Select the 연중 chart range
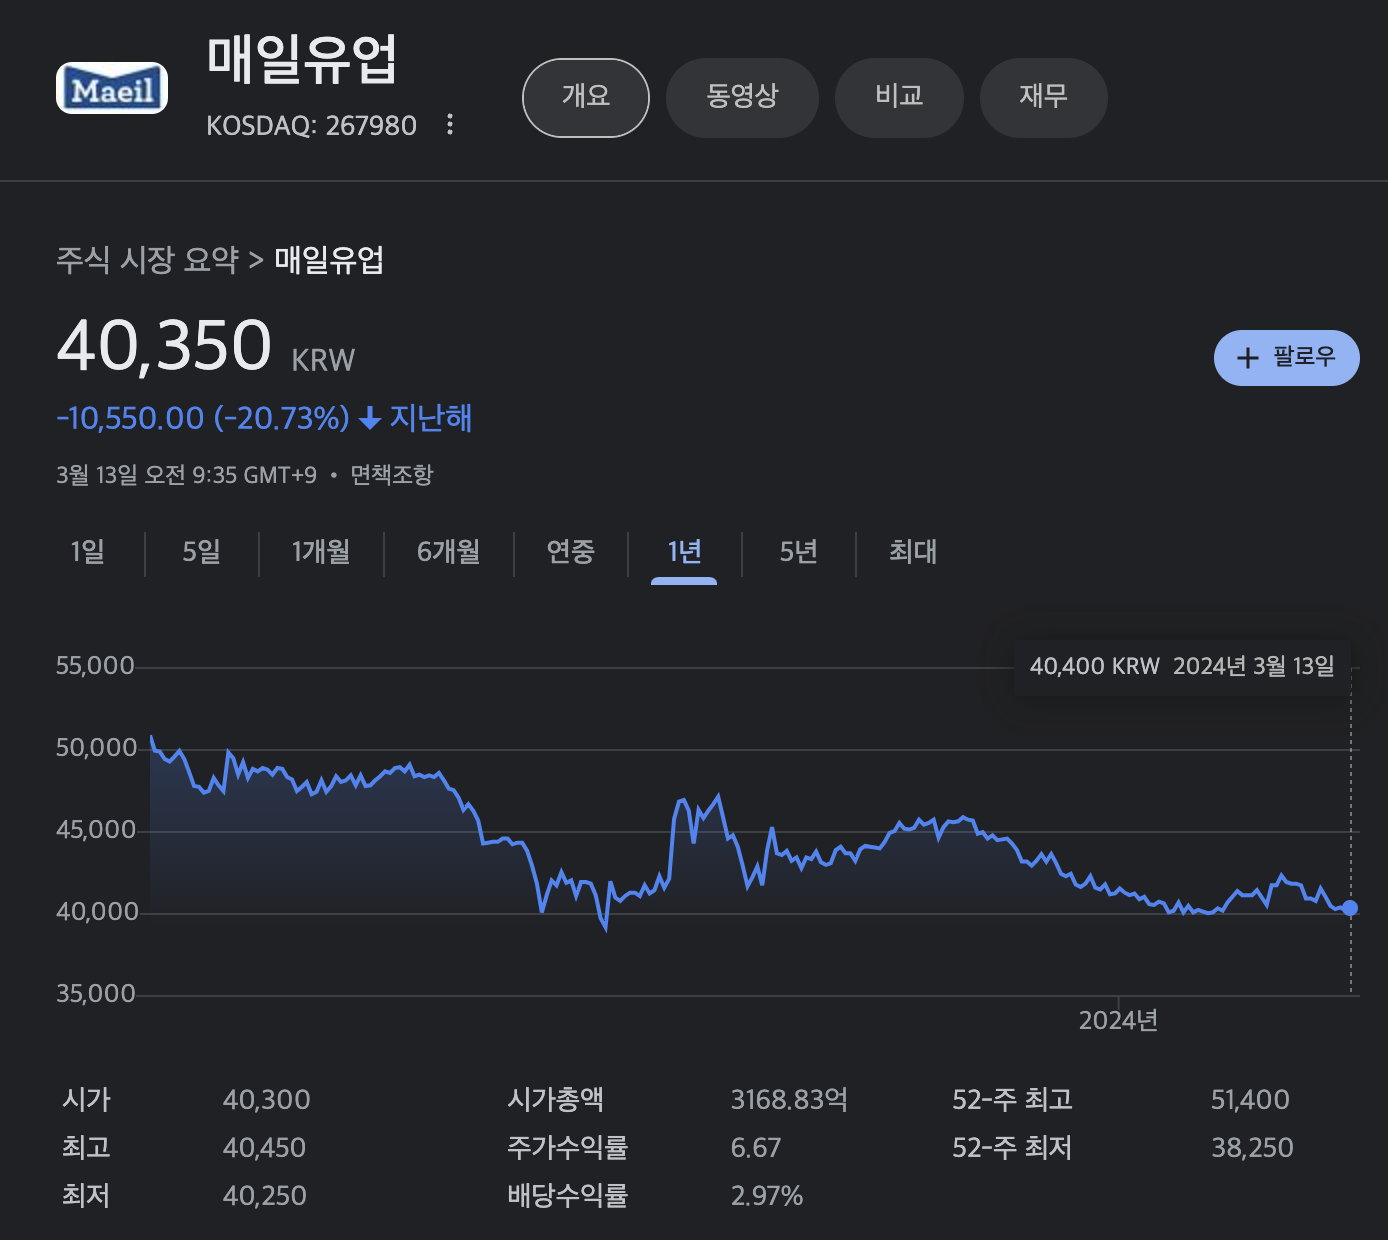 point(570,552)
